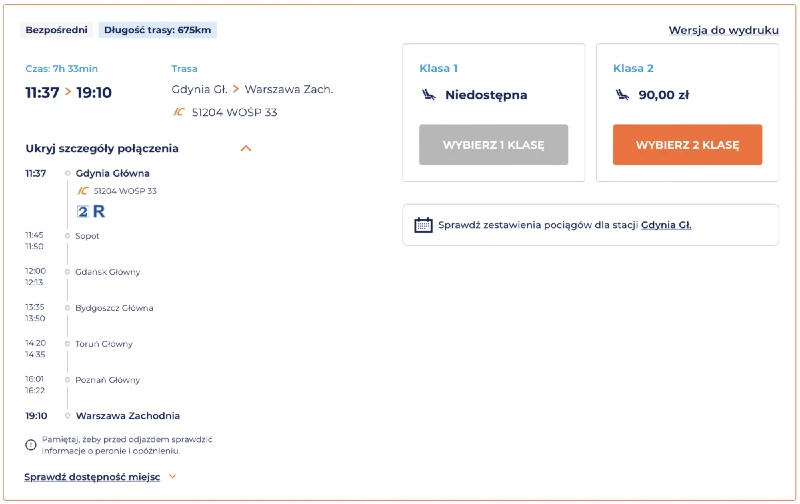This screenshot has width=800, height=504.
Task: Click the calendar icon for train schedules
Action: click(423, 225)
